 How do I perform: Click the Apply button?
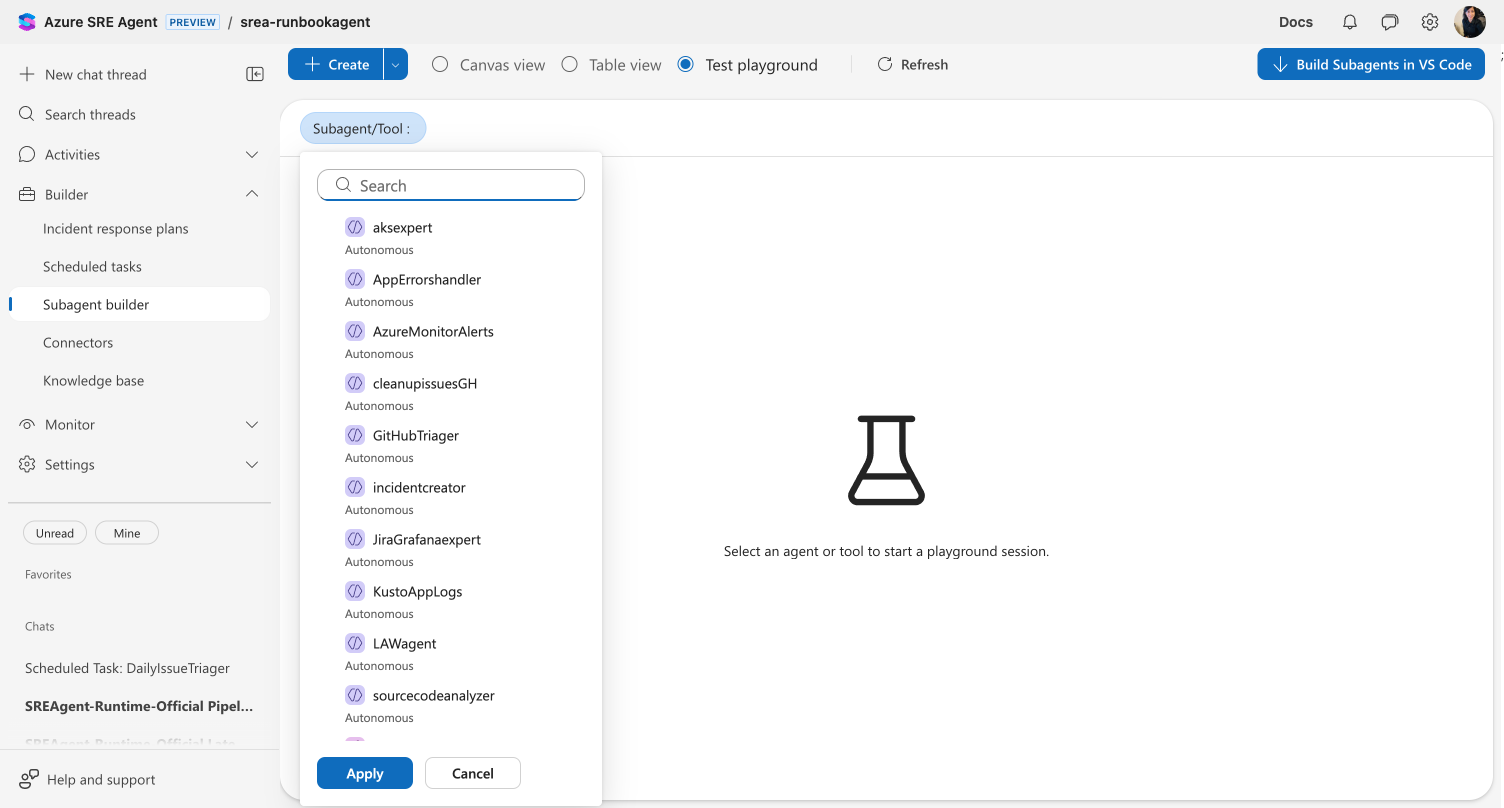coord(365,773)
